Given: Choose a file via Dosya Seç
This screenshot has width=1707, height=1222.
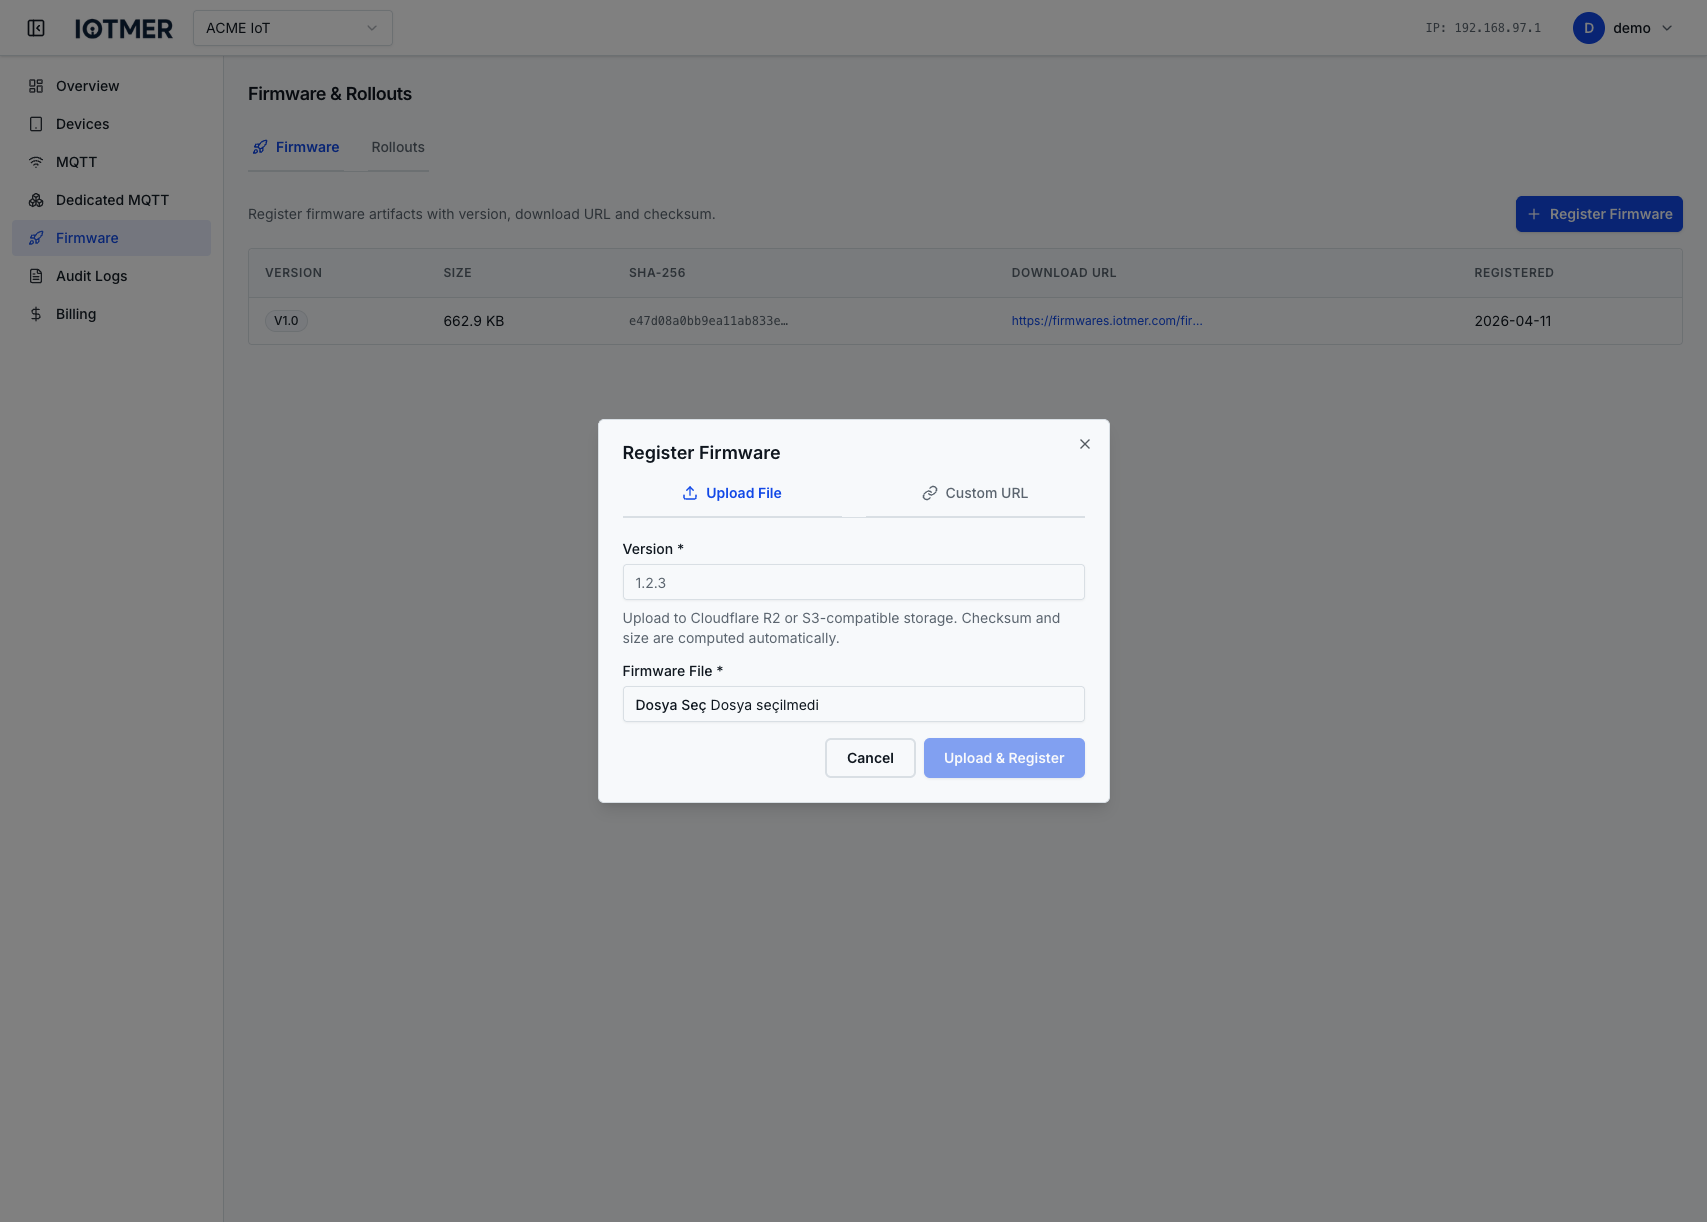Looking at the screenshot, I should (x=671, y=705).
